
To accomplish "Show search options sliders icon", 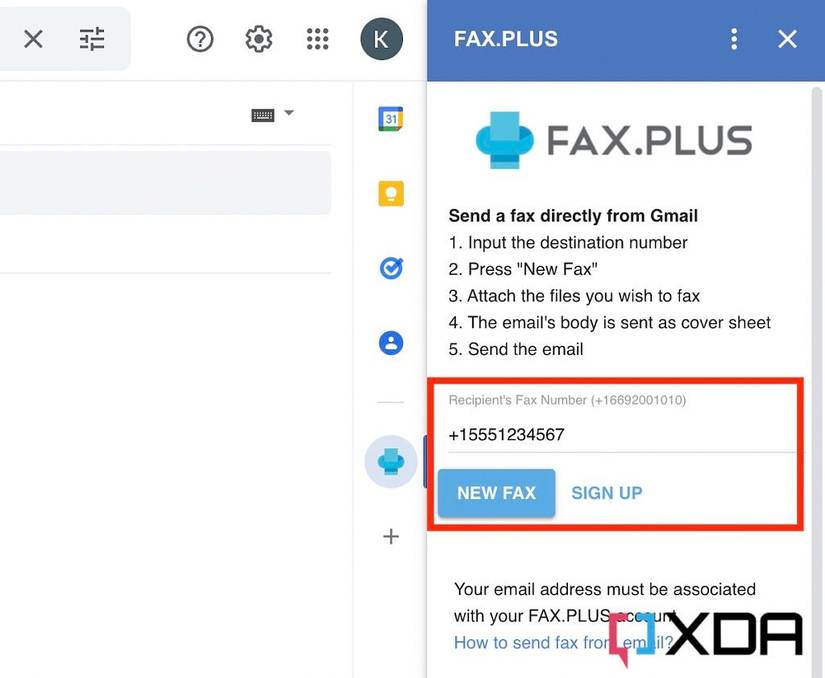I will tap(92, 39).
